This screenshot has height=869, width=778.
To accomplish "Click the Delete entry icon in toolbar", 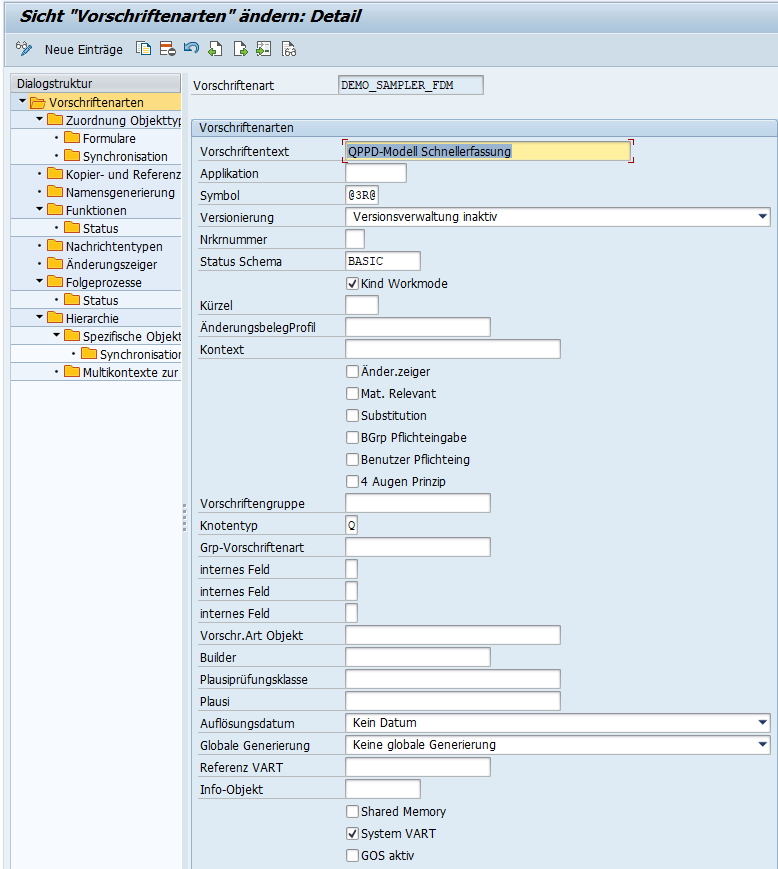I will [167, 49].
